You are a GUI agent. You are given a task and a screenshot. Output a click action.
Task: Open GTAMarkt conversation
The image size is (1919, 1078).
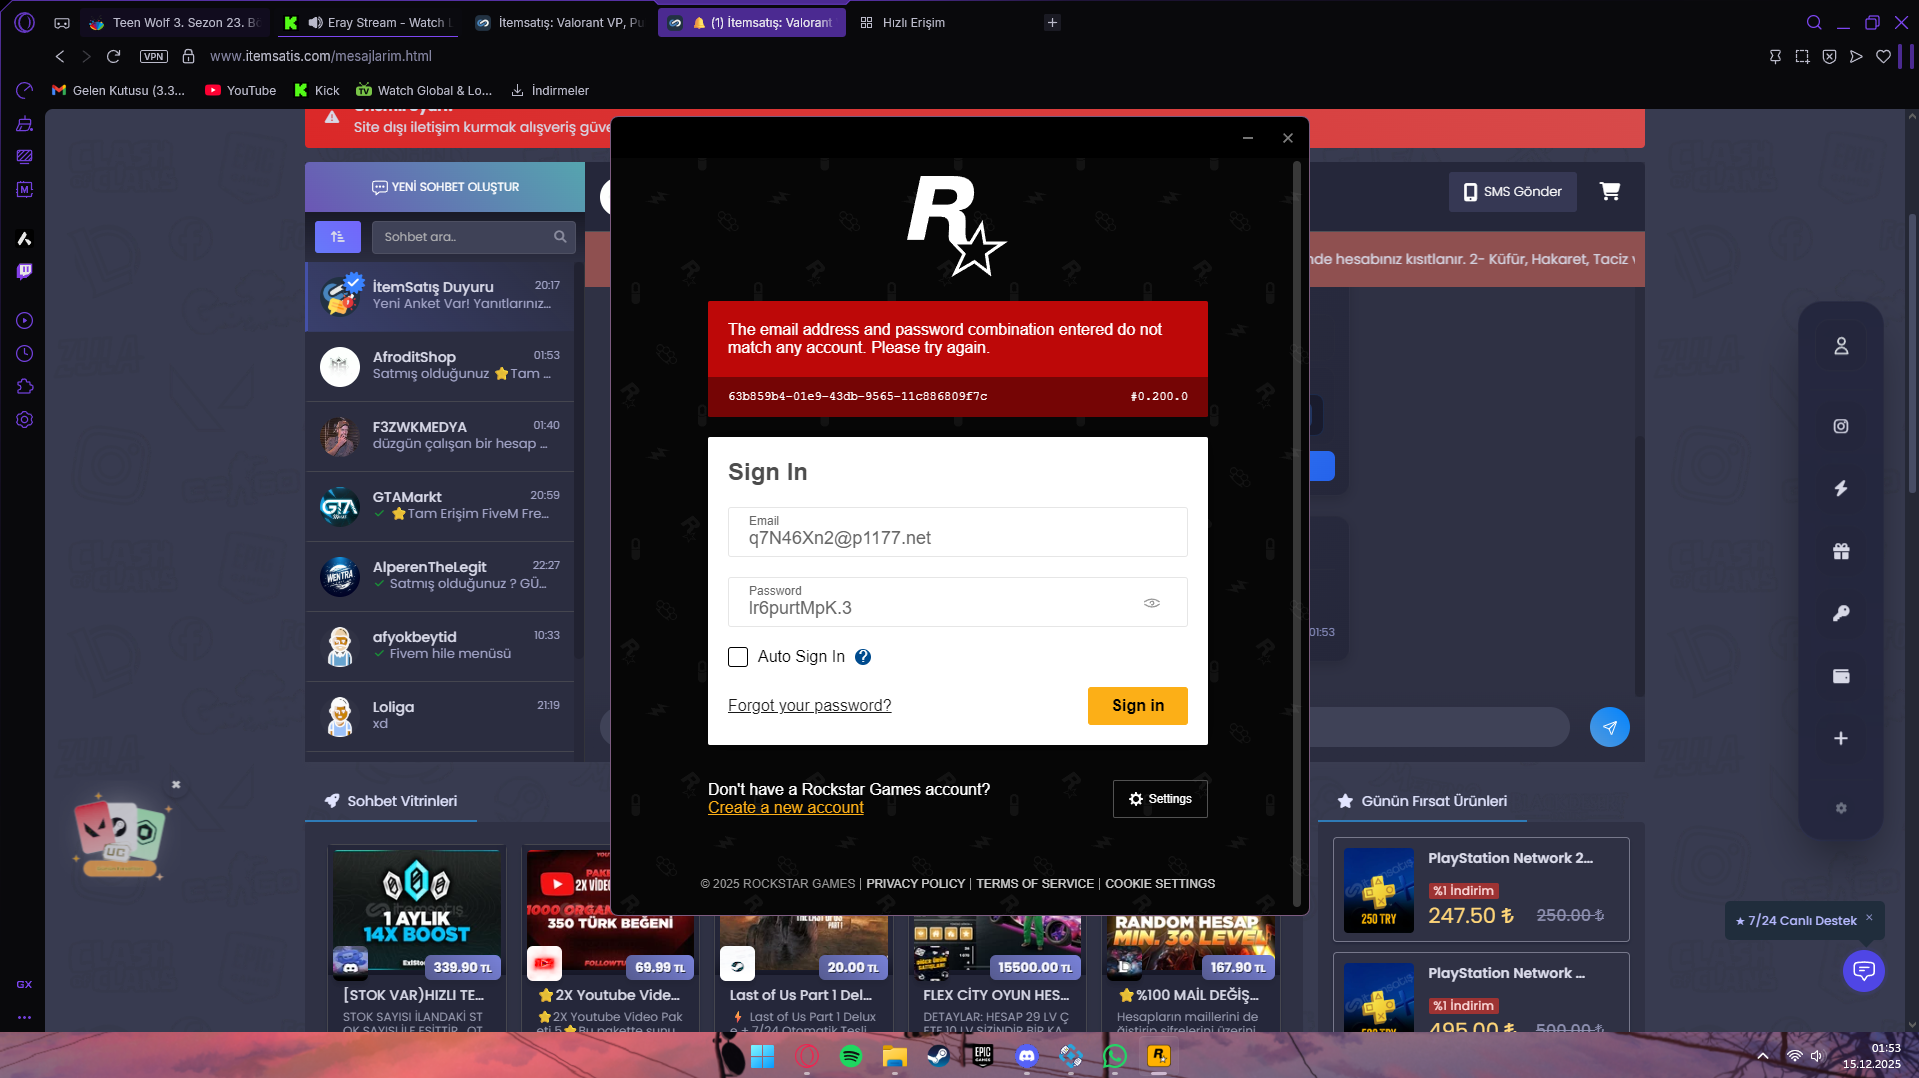click(x=439, y=506)
